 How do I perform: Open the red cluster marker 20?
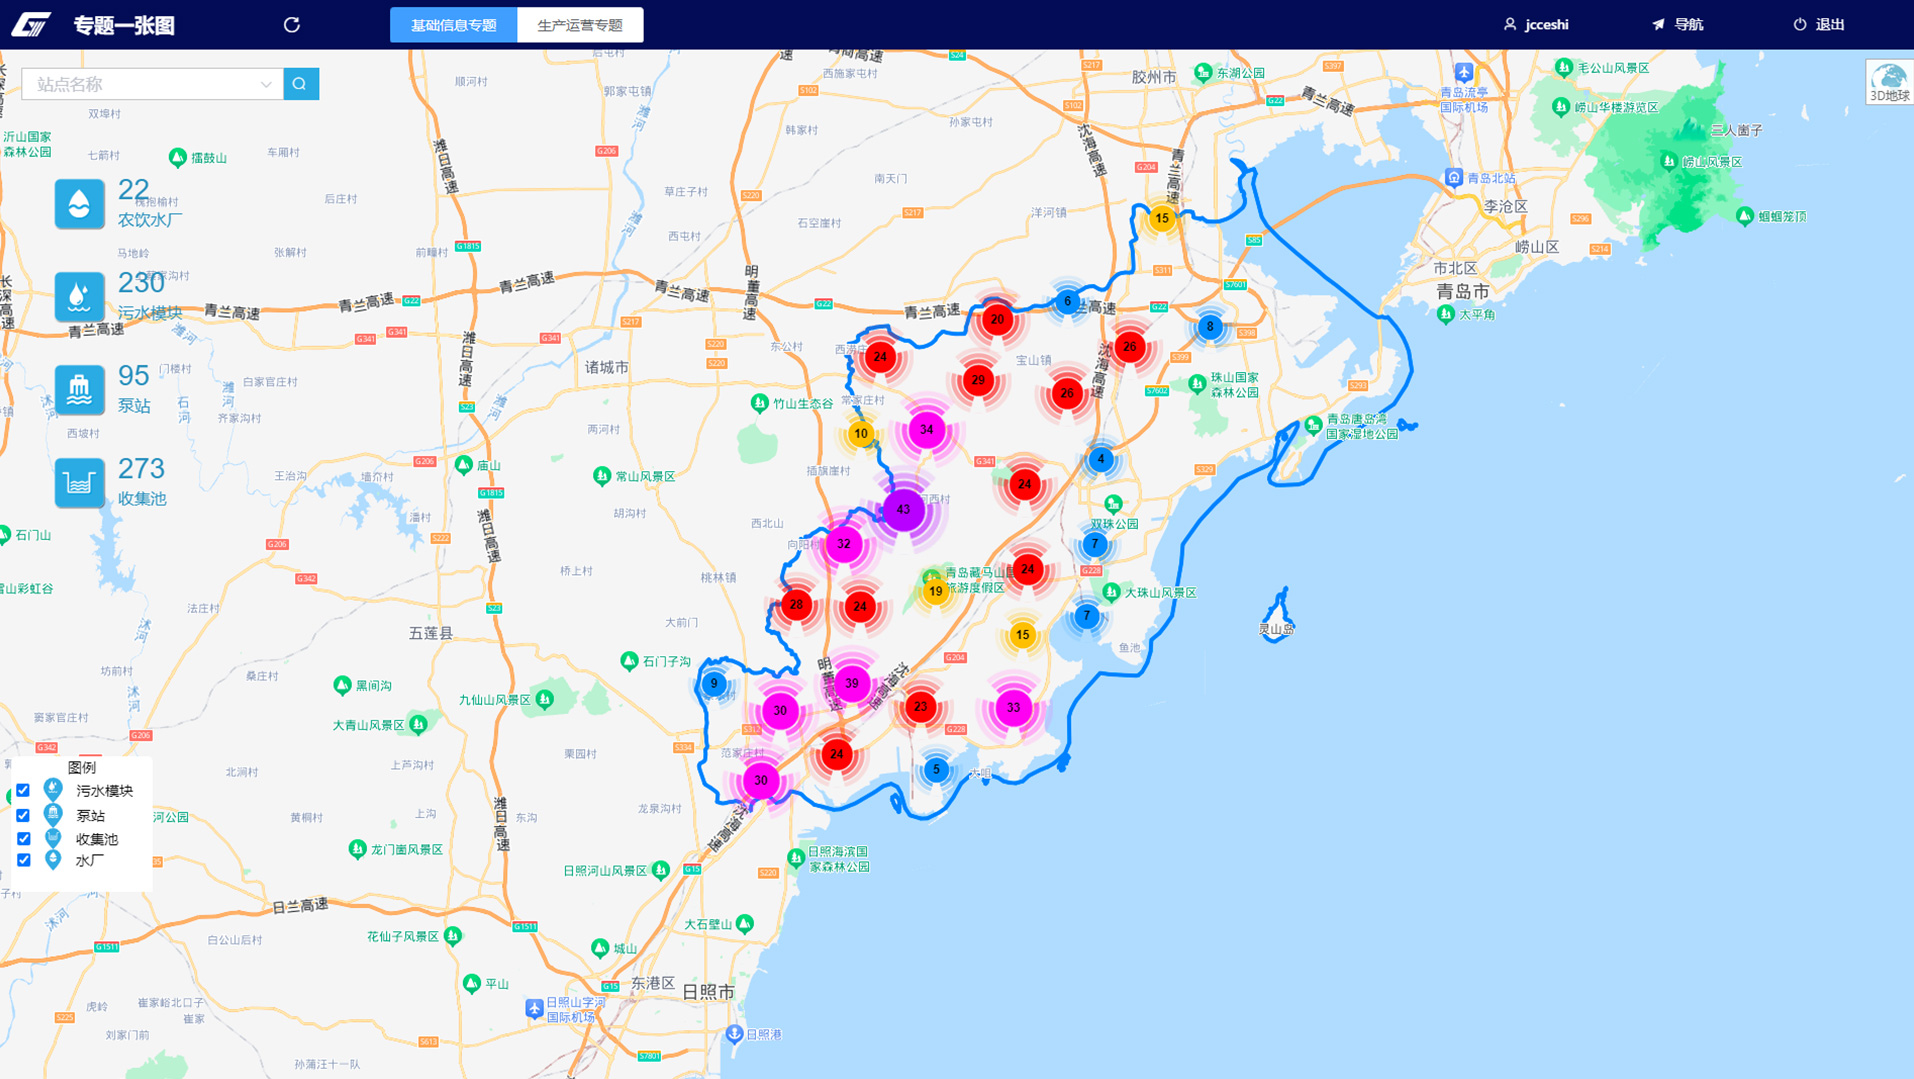[997, 320]
